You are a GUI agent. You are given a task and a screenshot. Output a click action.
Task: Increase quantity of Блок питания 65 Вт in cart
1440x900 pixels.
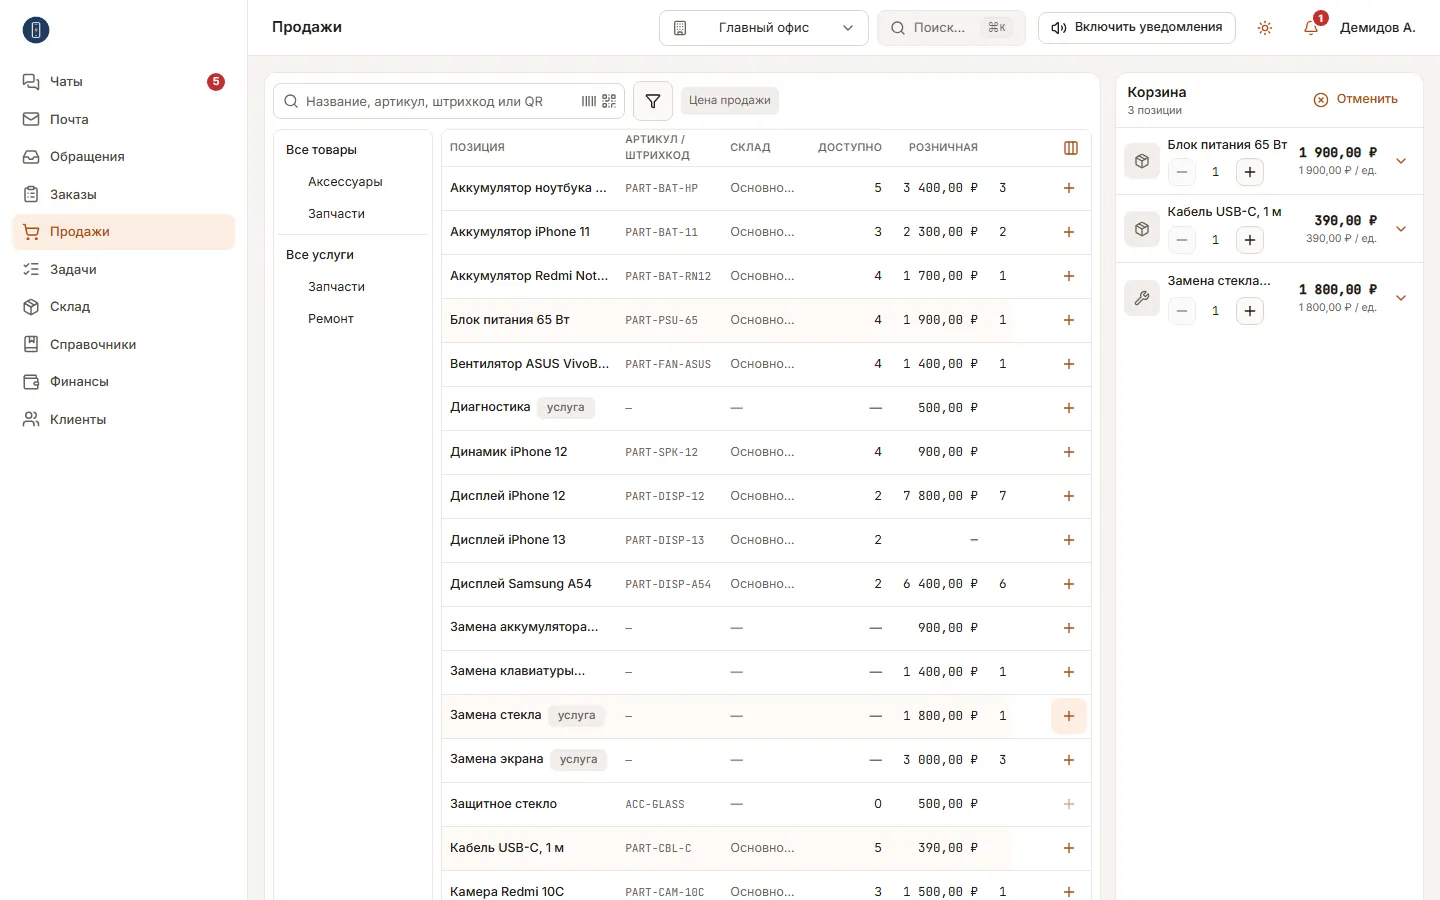pyautogui.click(x=1250, y=172)
